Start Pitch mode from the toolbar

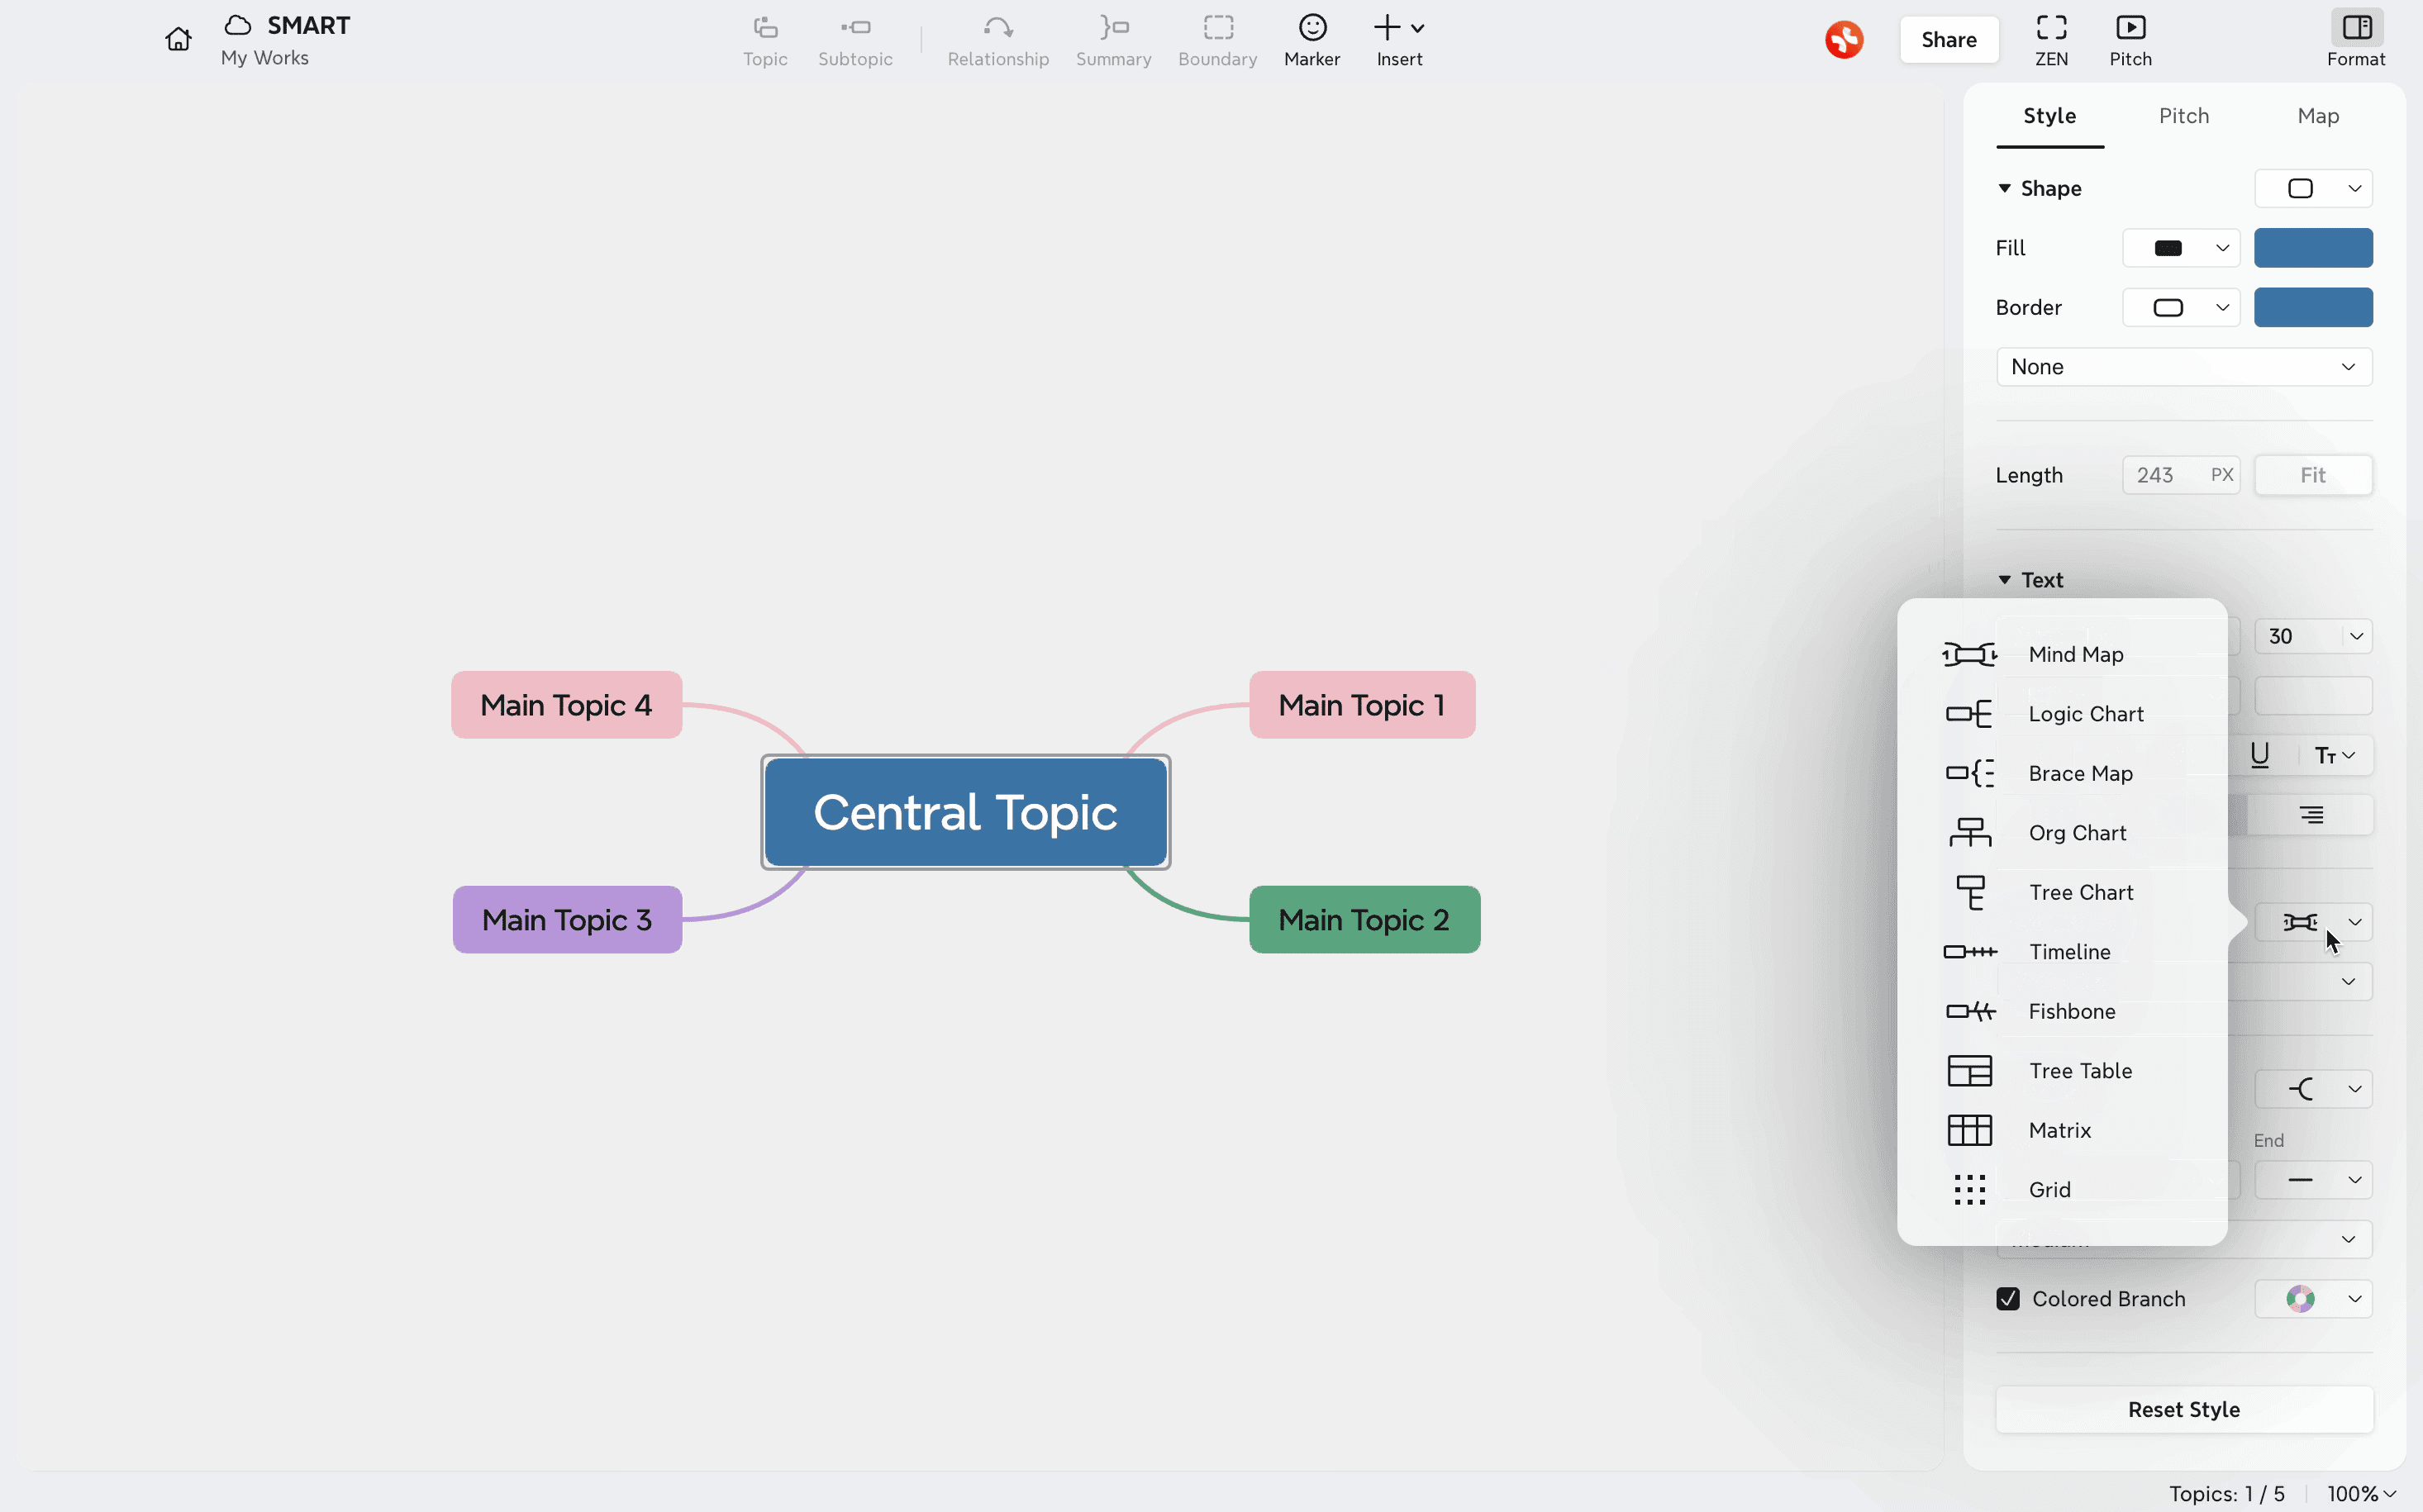click(2130, 41)
